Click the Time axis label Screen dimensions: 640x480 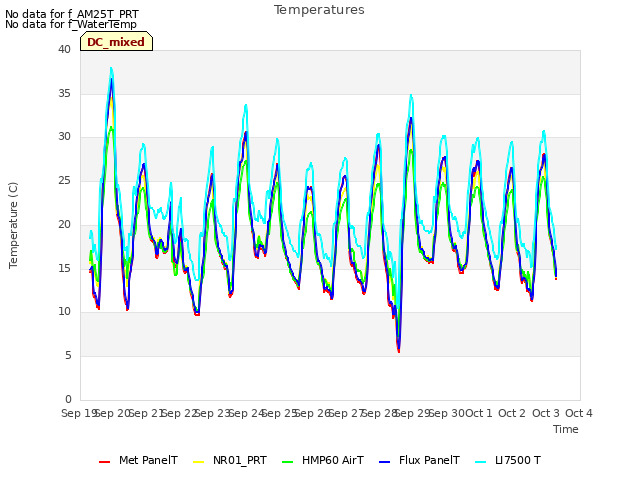[566, 429]
